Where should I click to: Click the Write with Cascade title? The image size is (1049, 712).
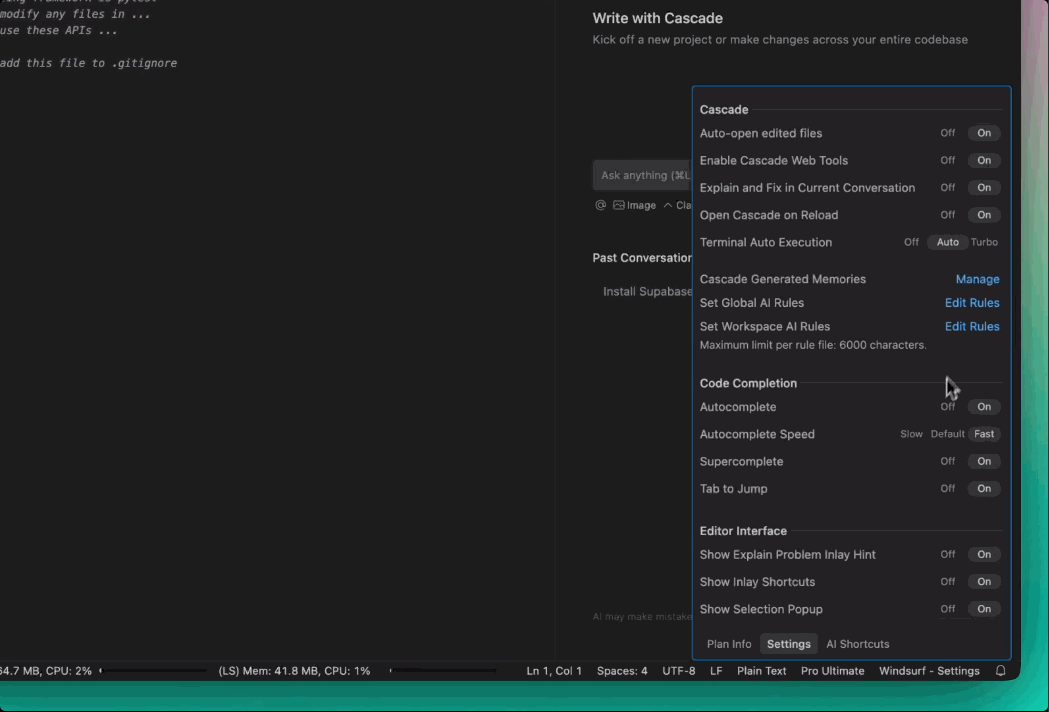point(657,18)
